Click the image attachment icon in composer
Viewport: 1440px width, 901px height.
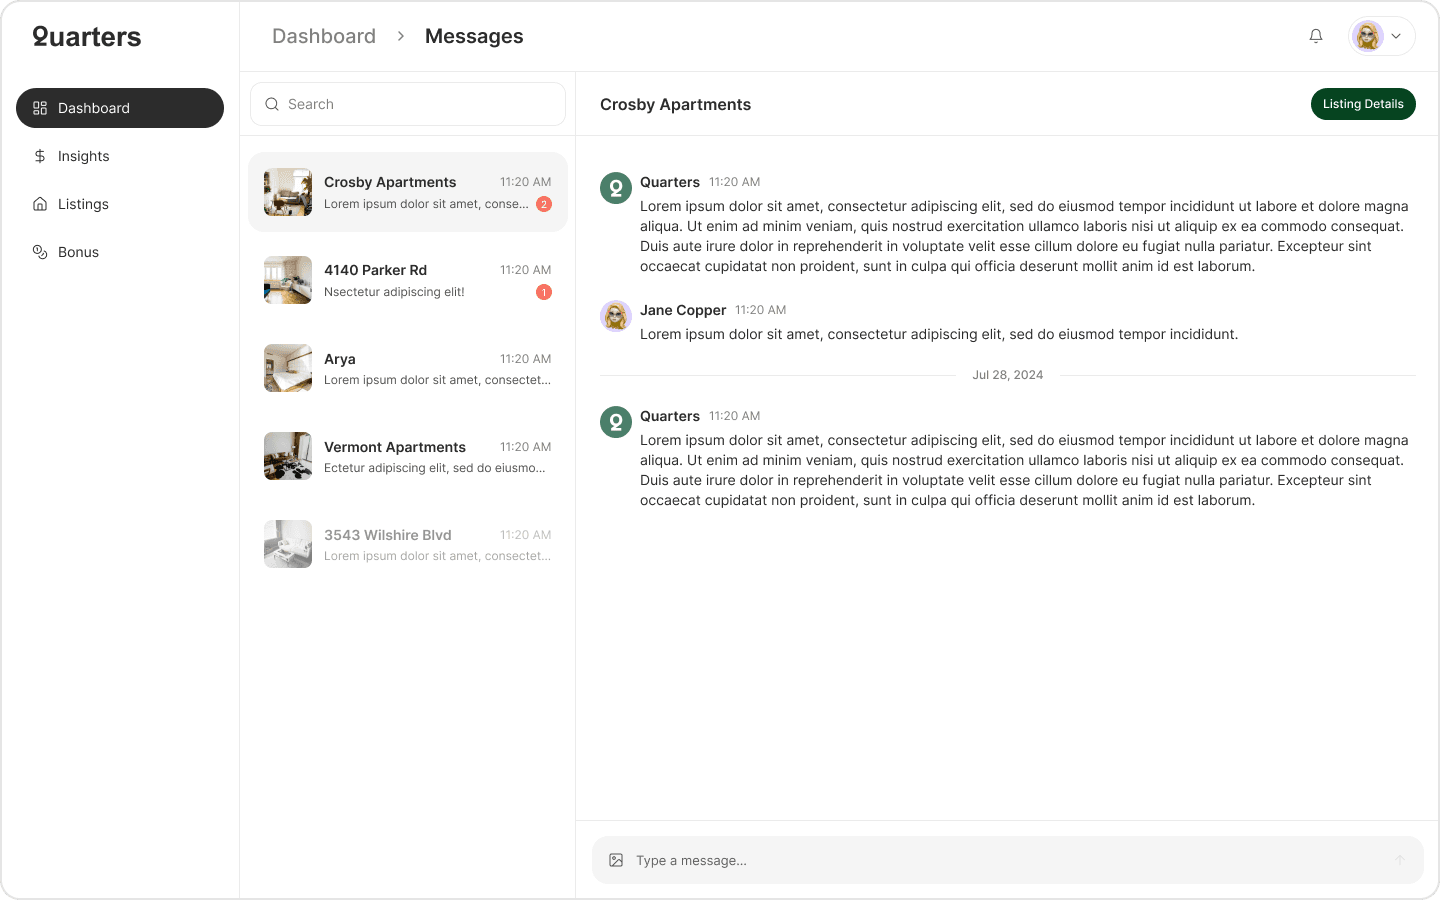tap(617, 859)
